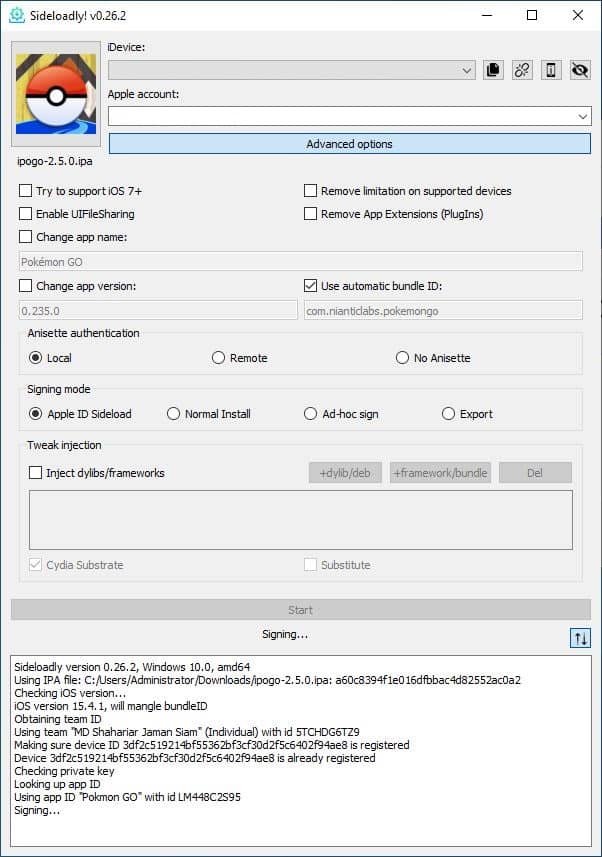Viewport: 602px width, 857px height.
Task: Click the up-down arrows log toggle icon
Action: [580, 637]
